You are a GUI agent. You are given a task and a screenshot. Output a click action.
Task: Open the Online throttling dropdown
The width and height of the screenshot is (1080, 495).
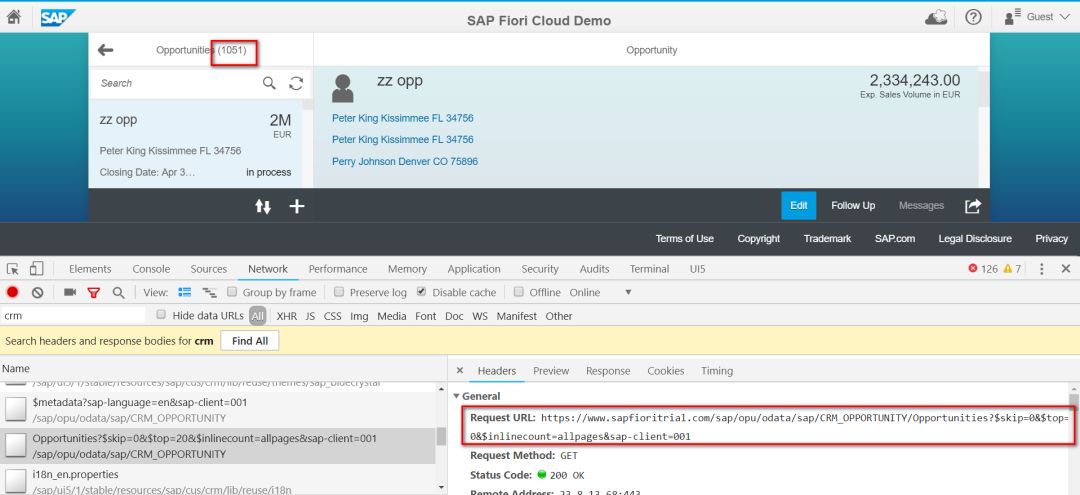point(600,293)
